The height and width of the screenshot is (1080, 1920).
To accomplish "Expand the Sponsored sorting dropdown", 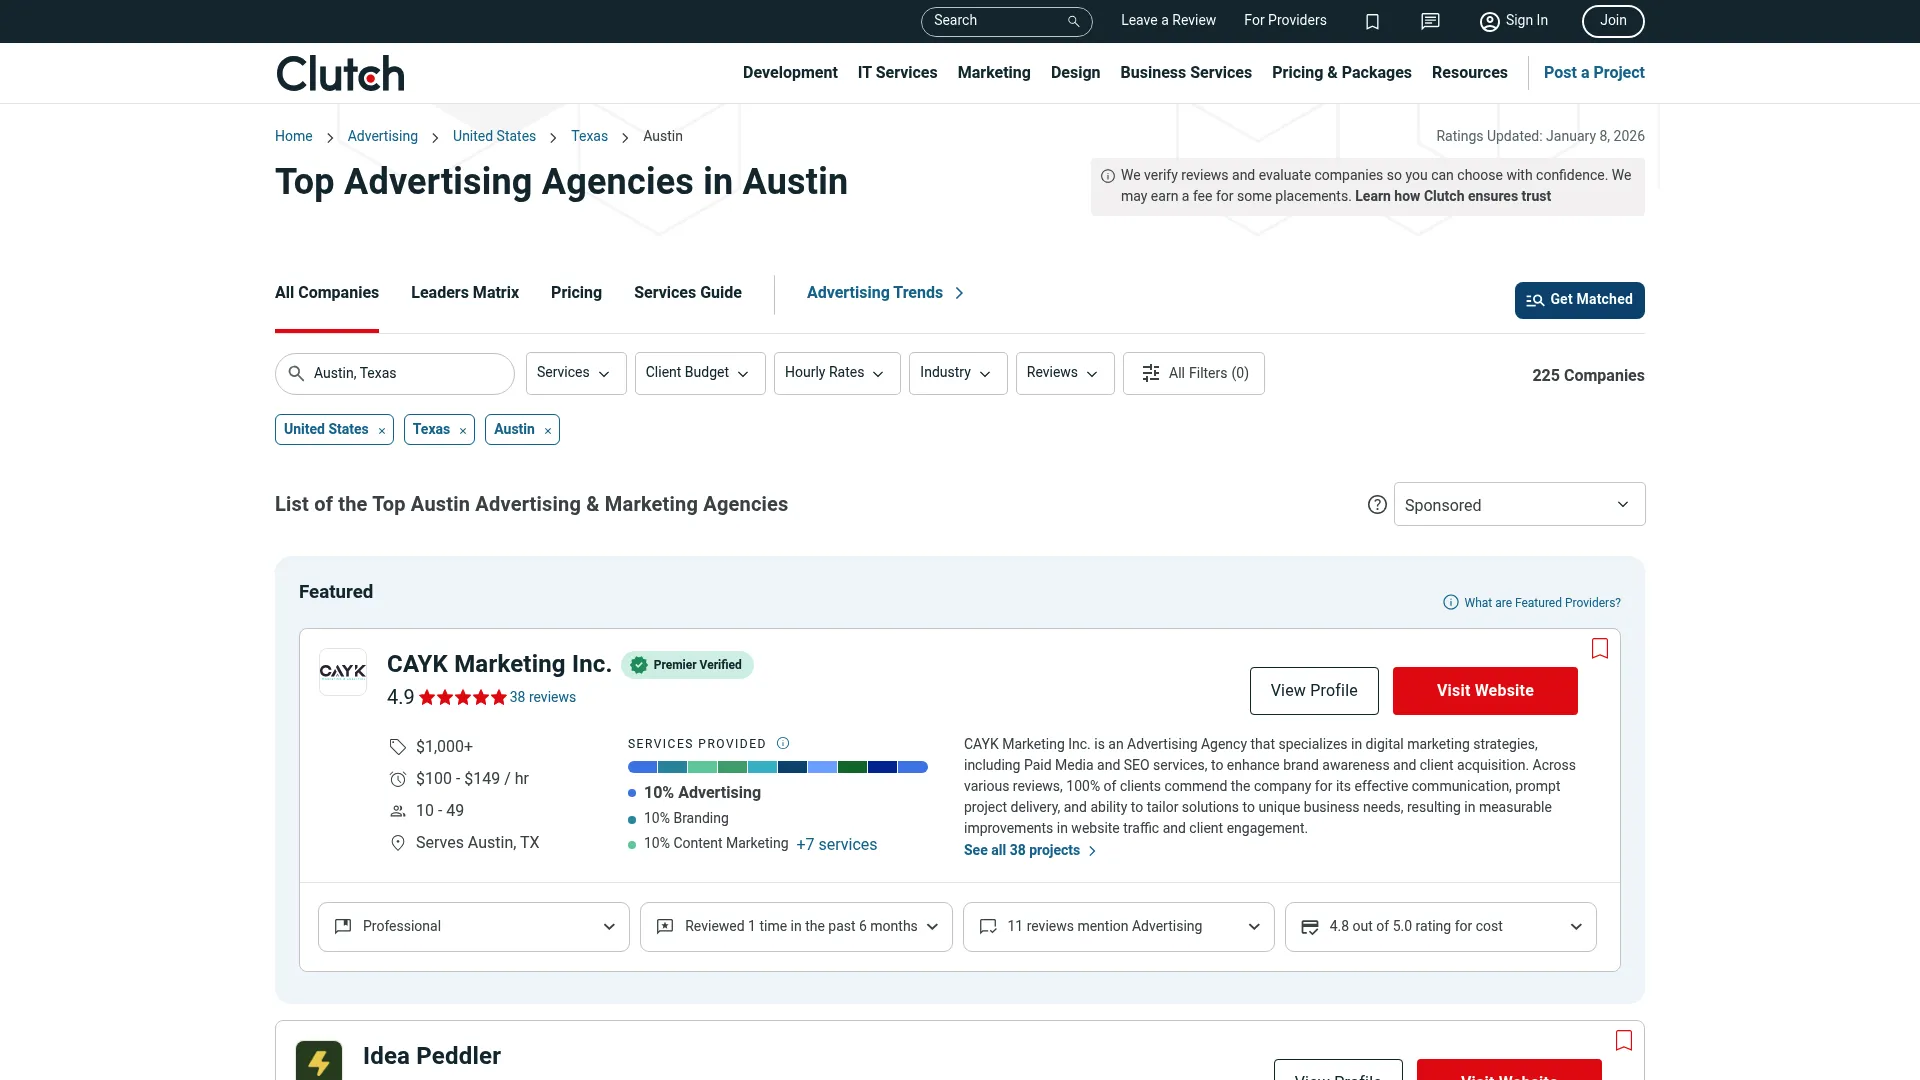I will 1518,504.
